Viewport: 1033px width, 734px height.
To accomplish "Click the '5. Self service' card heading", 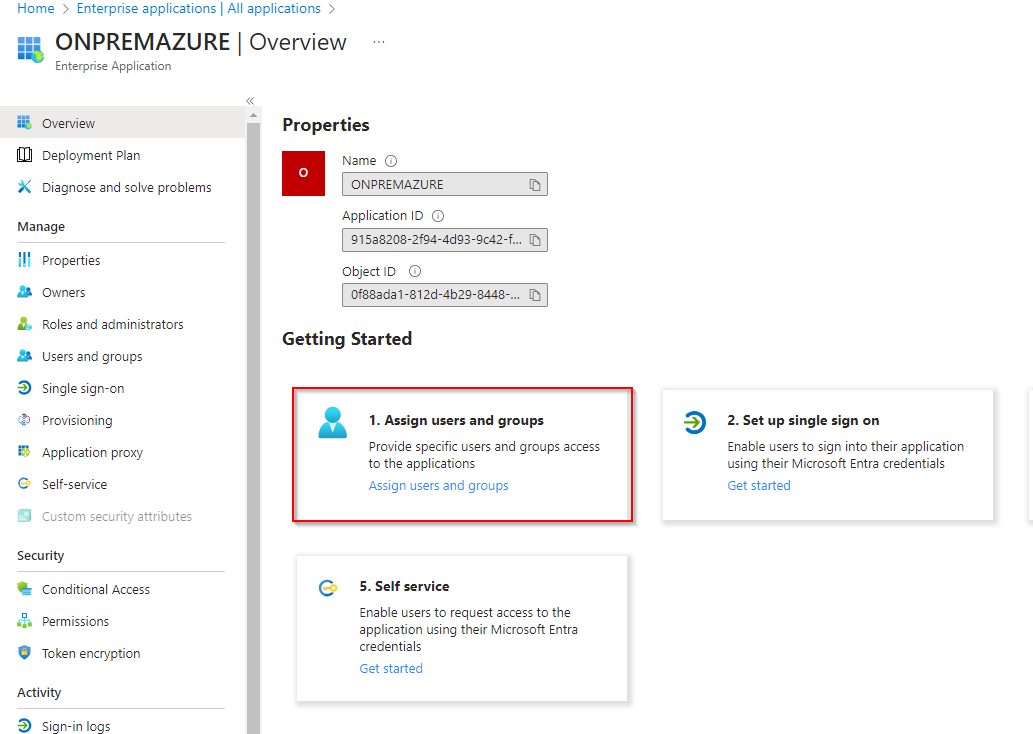I will [404, 586].
